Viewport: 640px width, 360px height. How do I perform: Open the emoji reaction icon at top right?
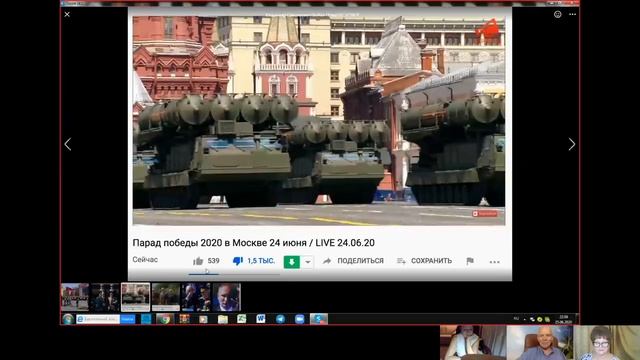tap(558, 14)
